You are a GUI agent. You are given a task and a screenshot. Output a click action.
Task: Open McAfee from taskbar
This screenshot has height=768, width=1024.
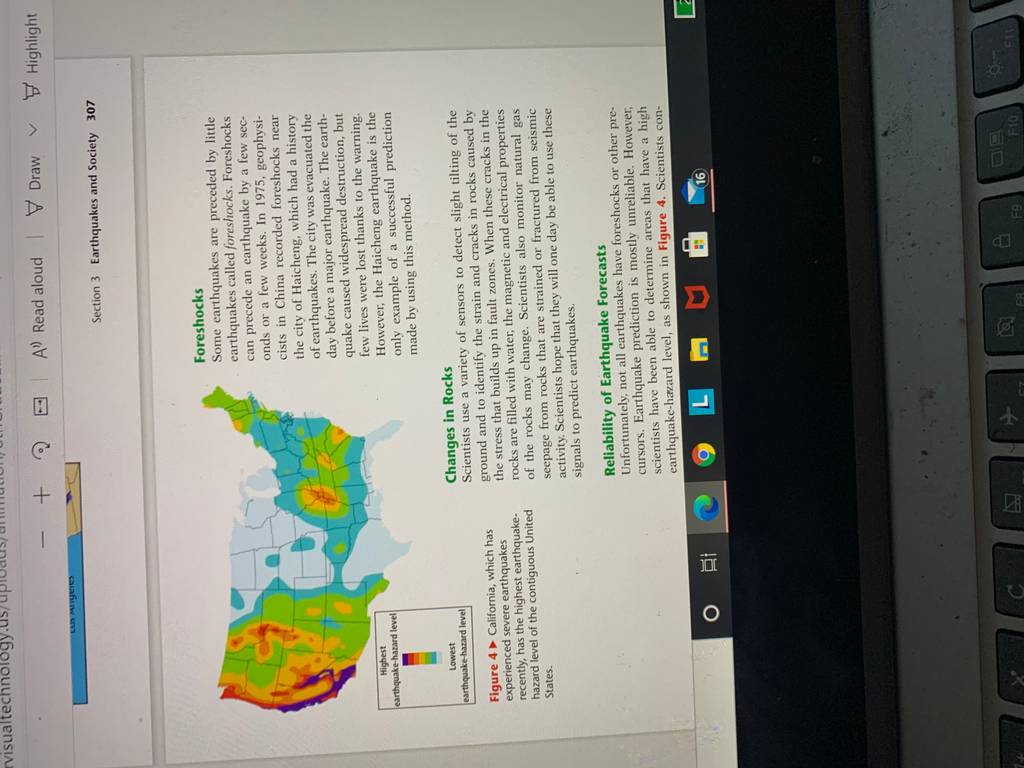(x=699, y=299)
